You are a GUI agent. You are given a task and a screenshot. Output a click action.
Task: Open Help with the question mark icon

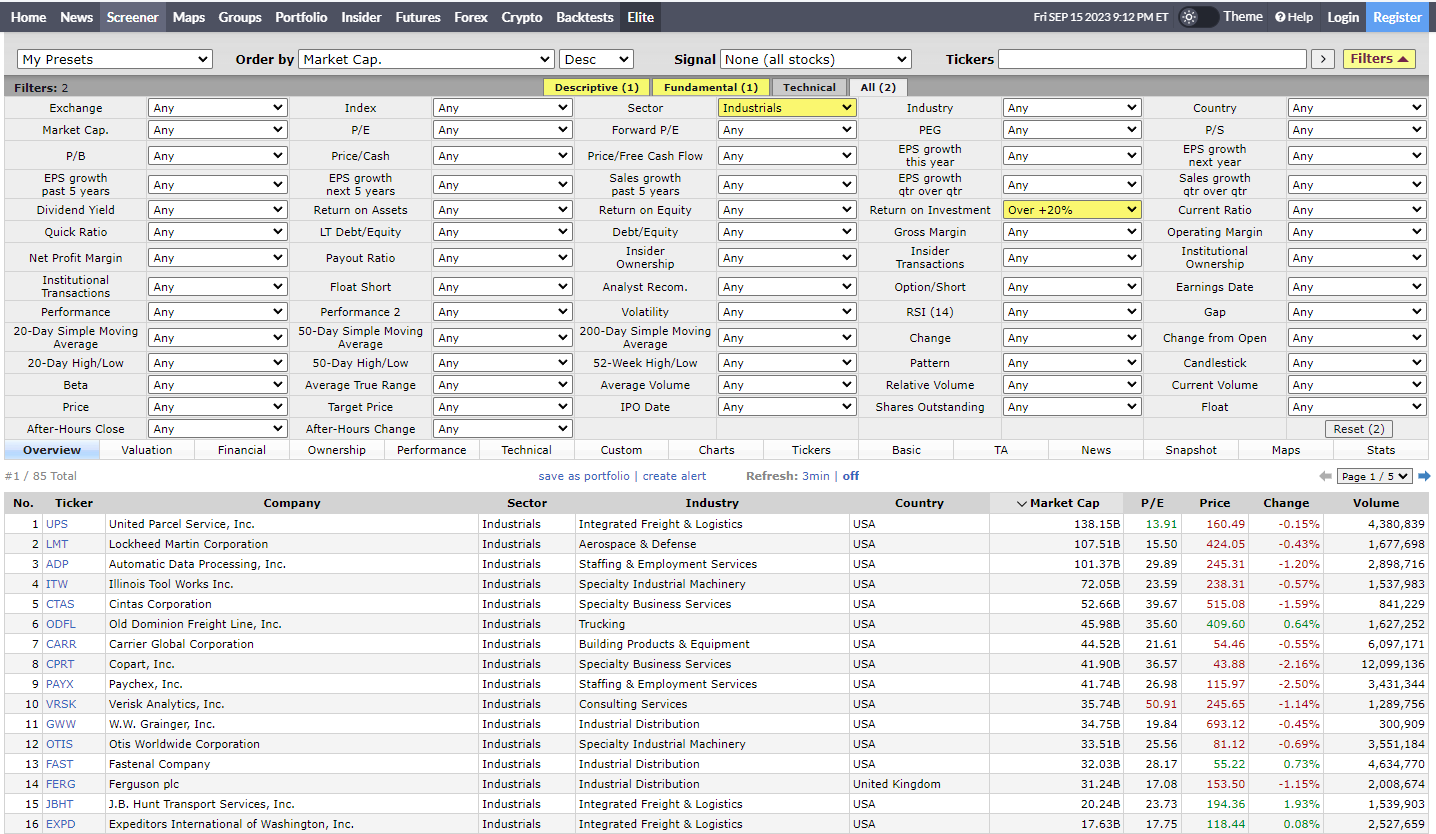[x=1294, y=17]
